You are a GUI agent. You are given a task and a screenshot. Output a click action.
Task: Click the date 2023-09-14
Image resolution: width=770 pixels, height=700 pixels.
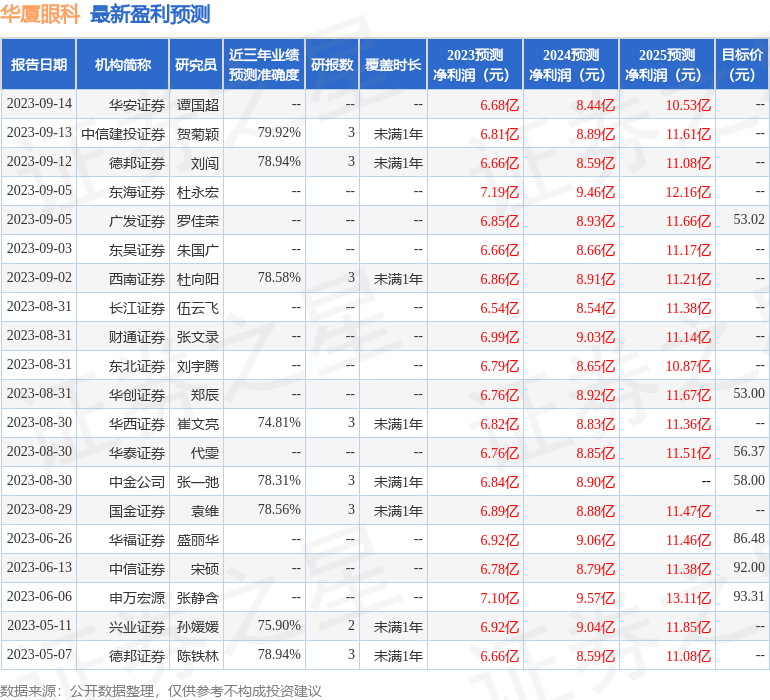point(39,104)
